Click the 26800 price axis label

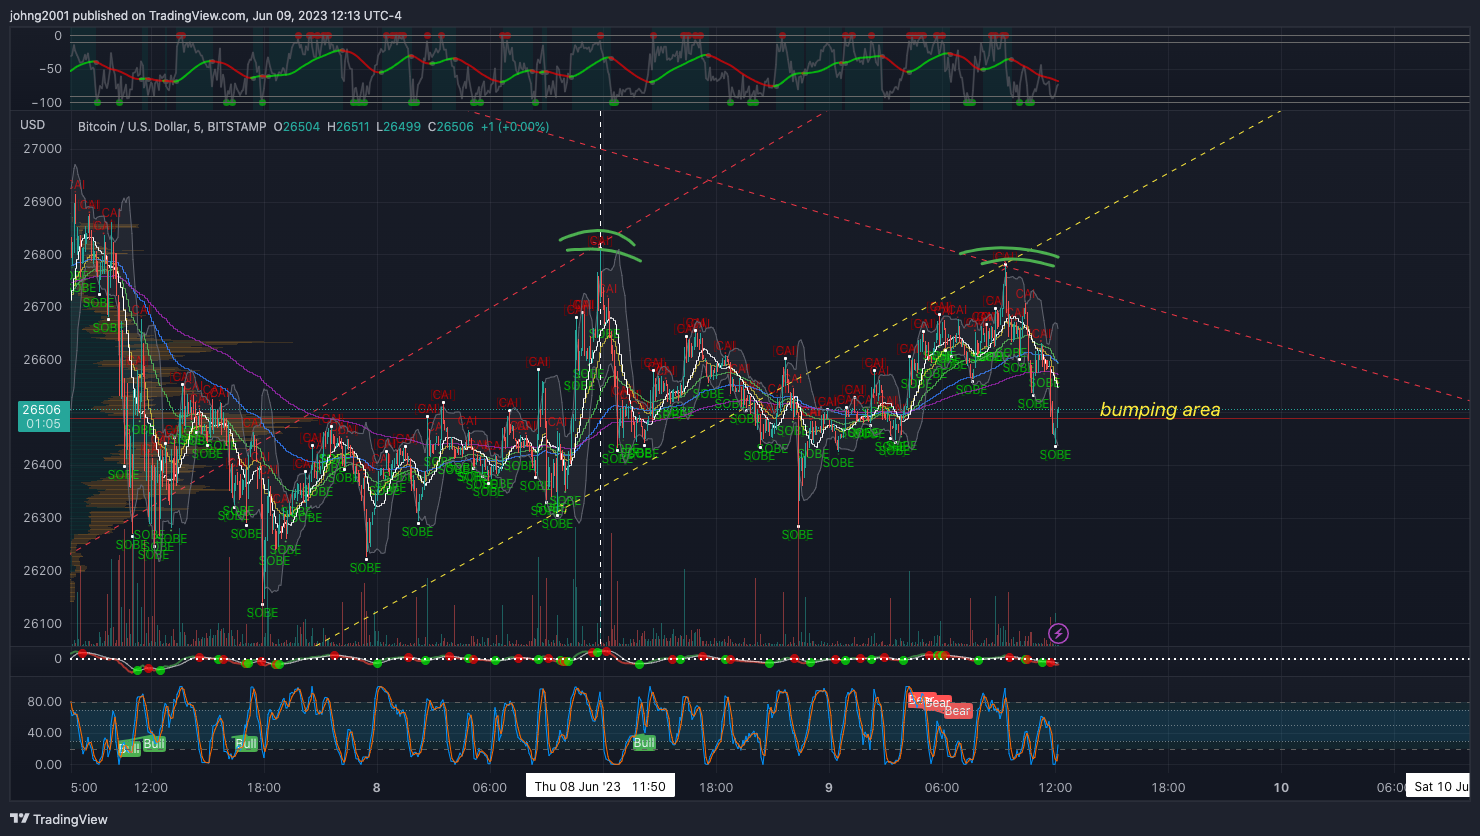(x=41, y=255)
